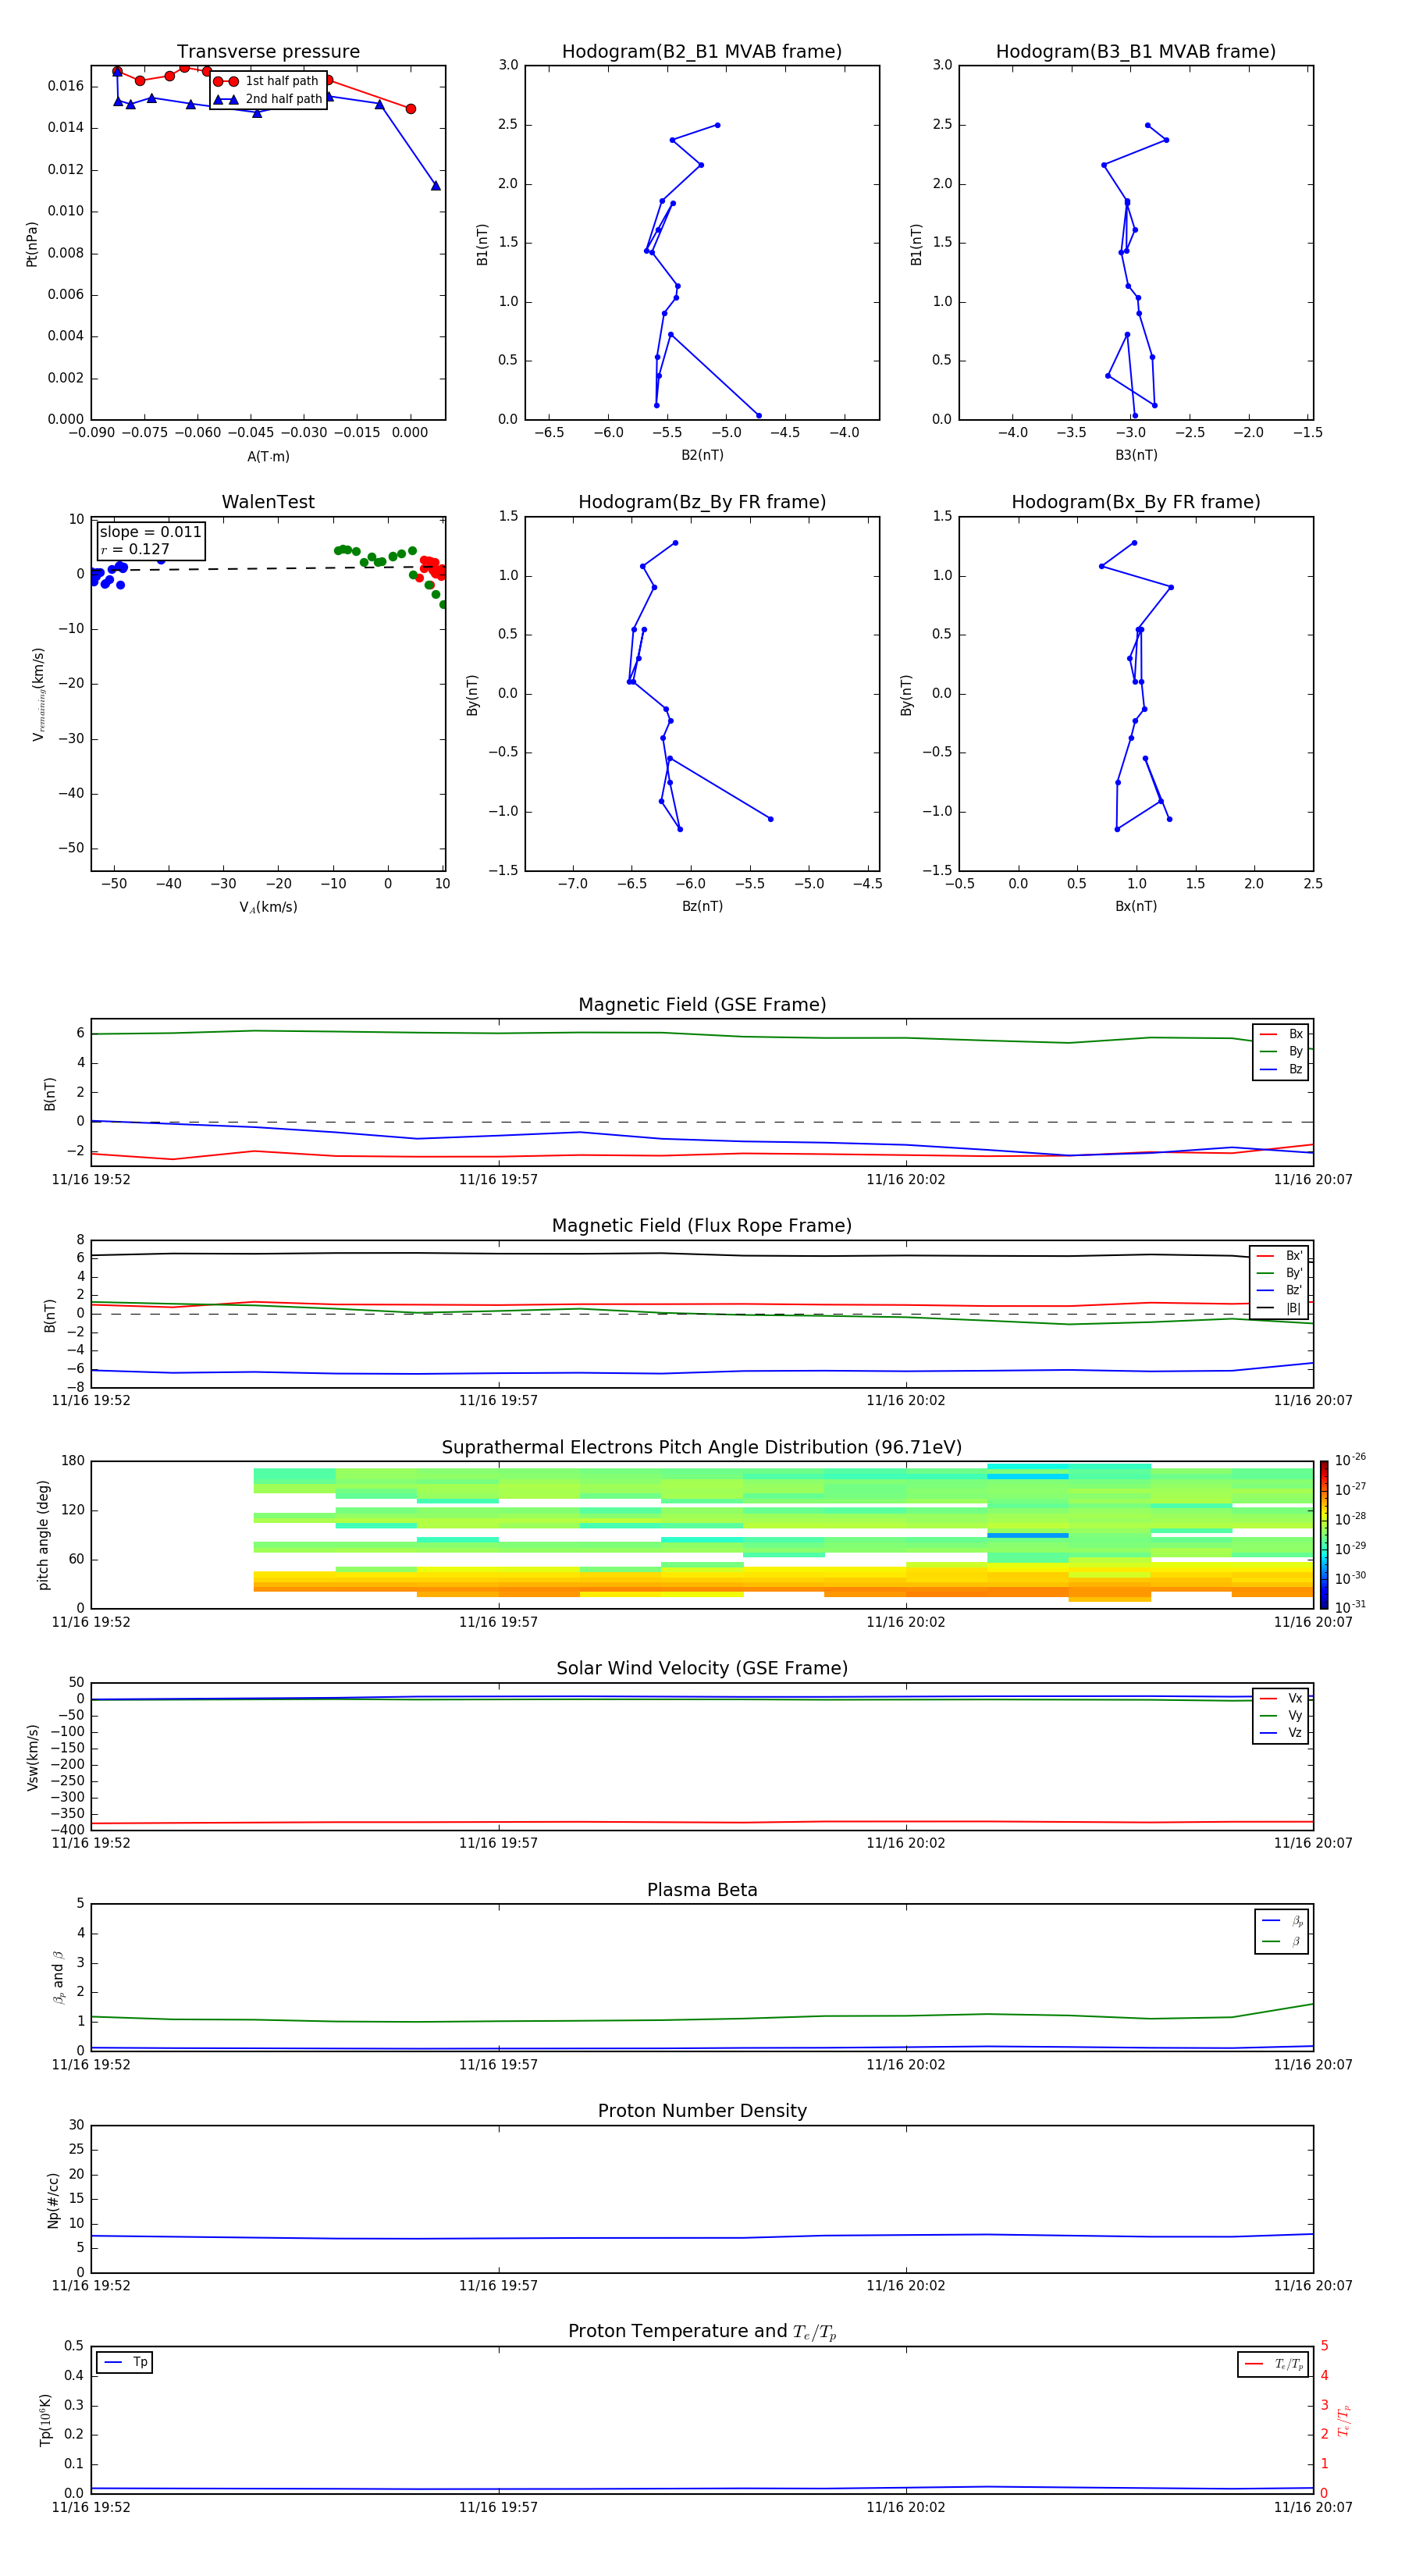The image size is (1405, 2576).
Task: Click the 'Np(#/cc)' y-axis label
Action: pyautogui.click(x=53, y=2199)
